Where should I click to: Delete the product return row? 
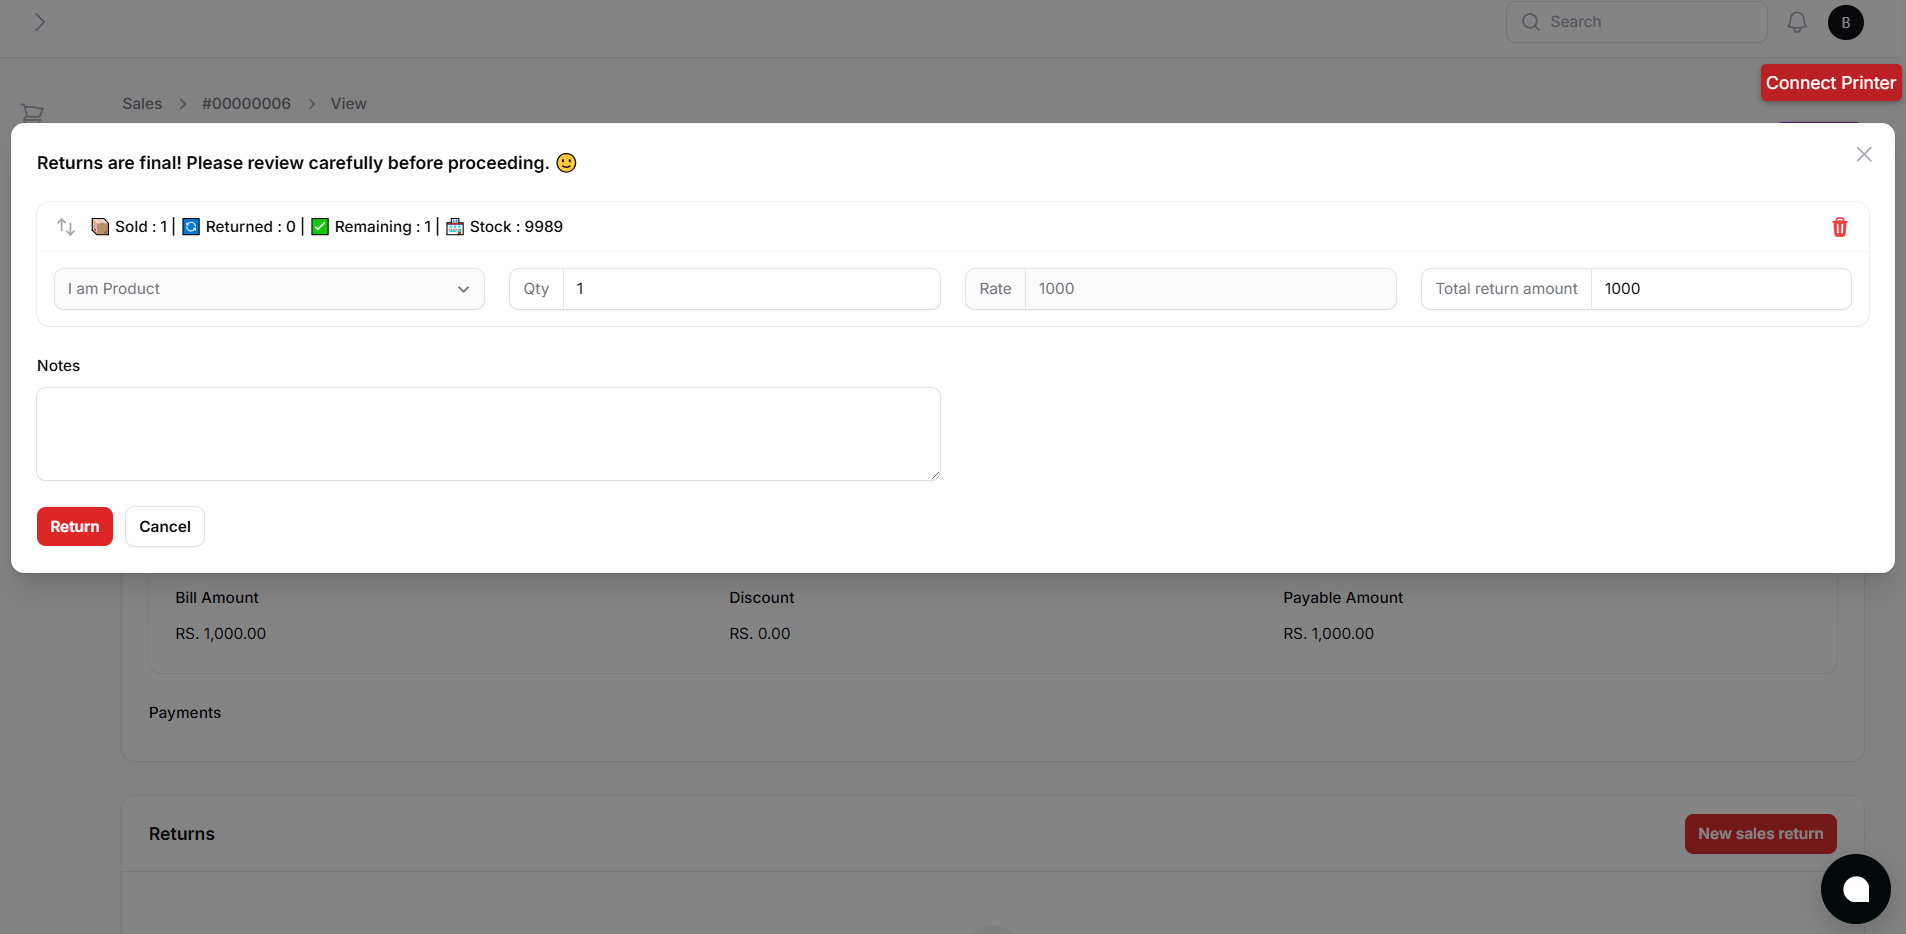(x=1840, y=227)
